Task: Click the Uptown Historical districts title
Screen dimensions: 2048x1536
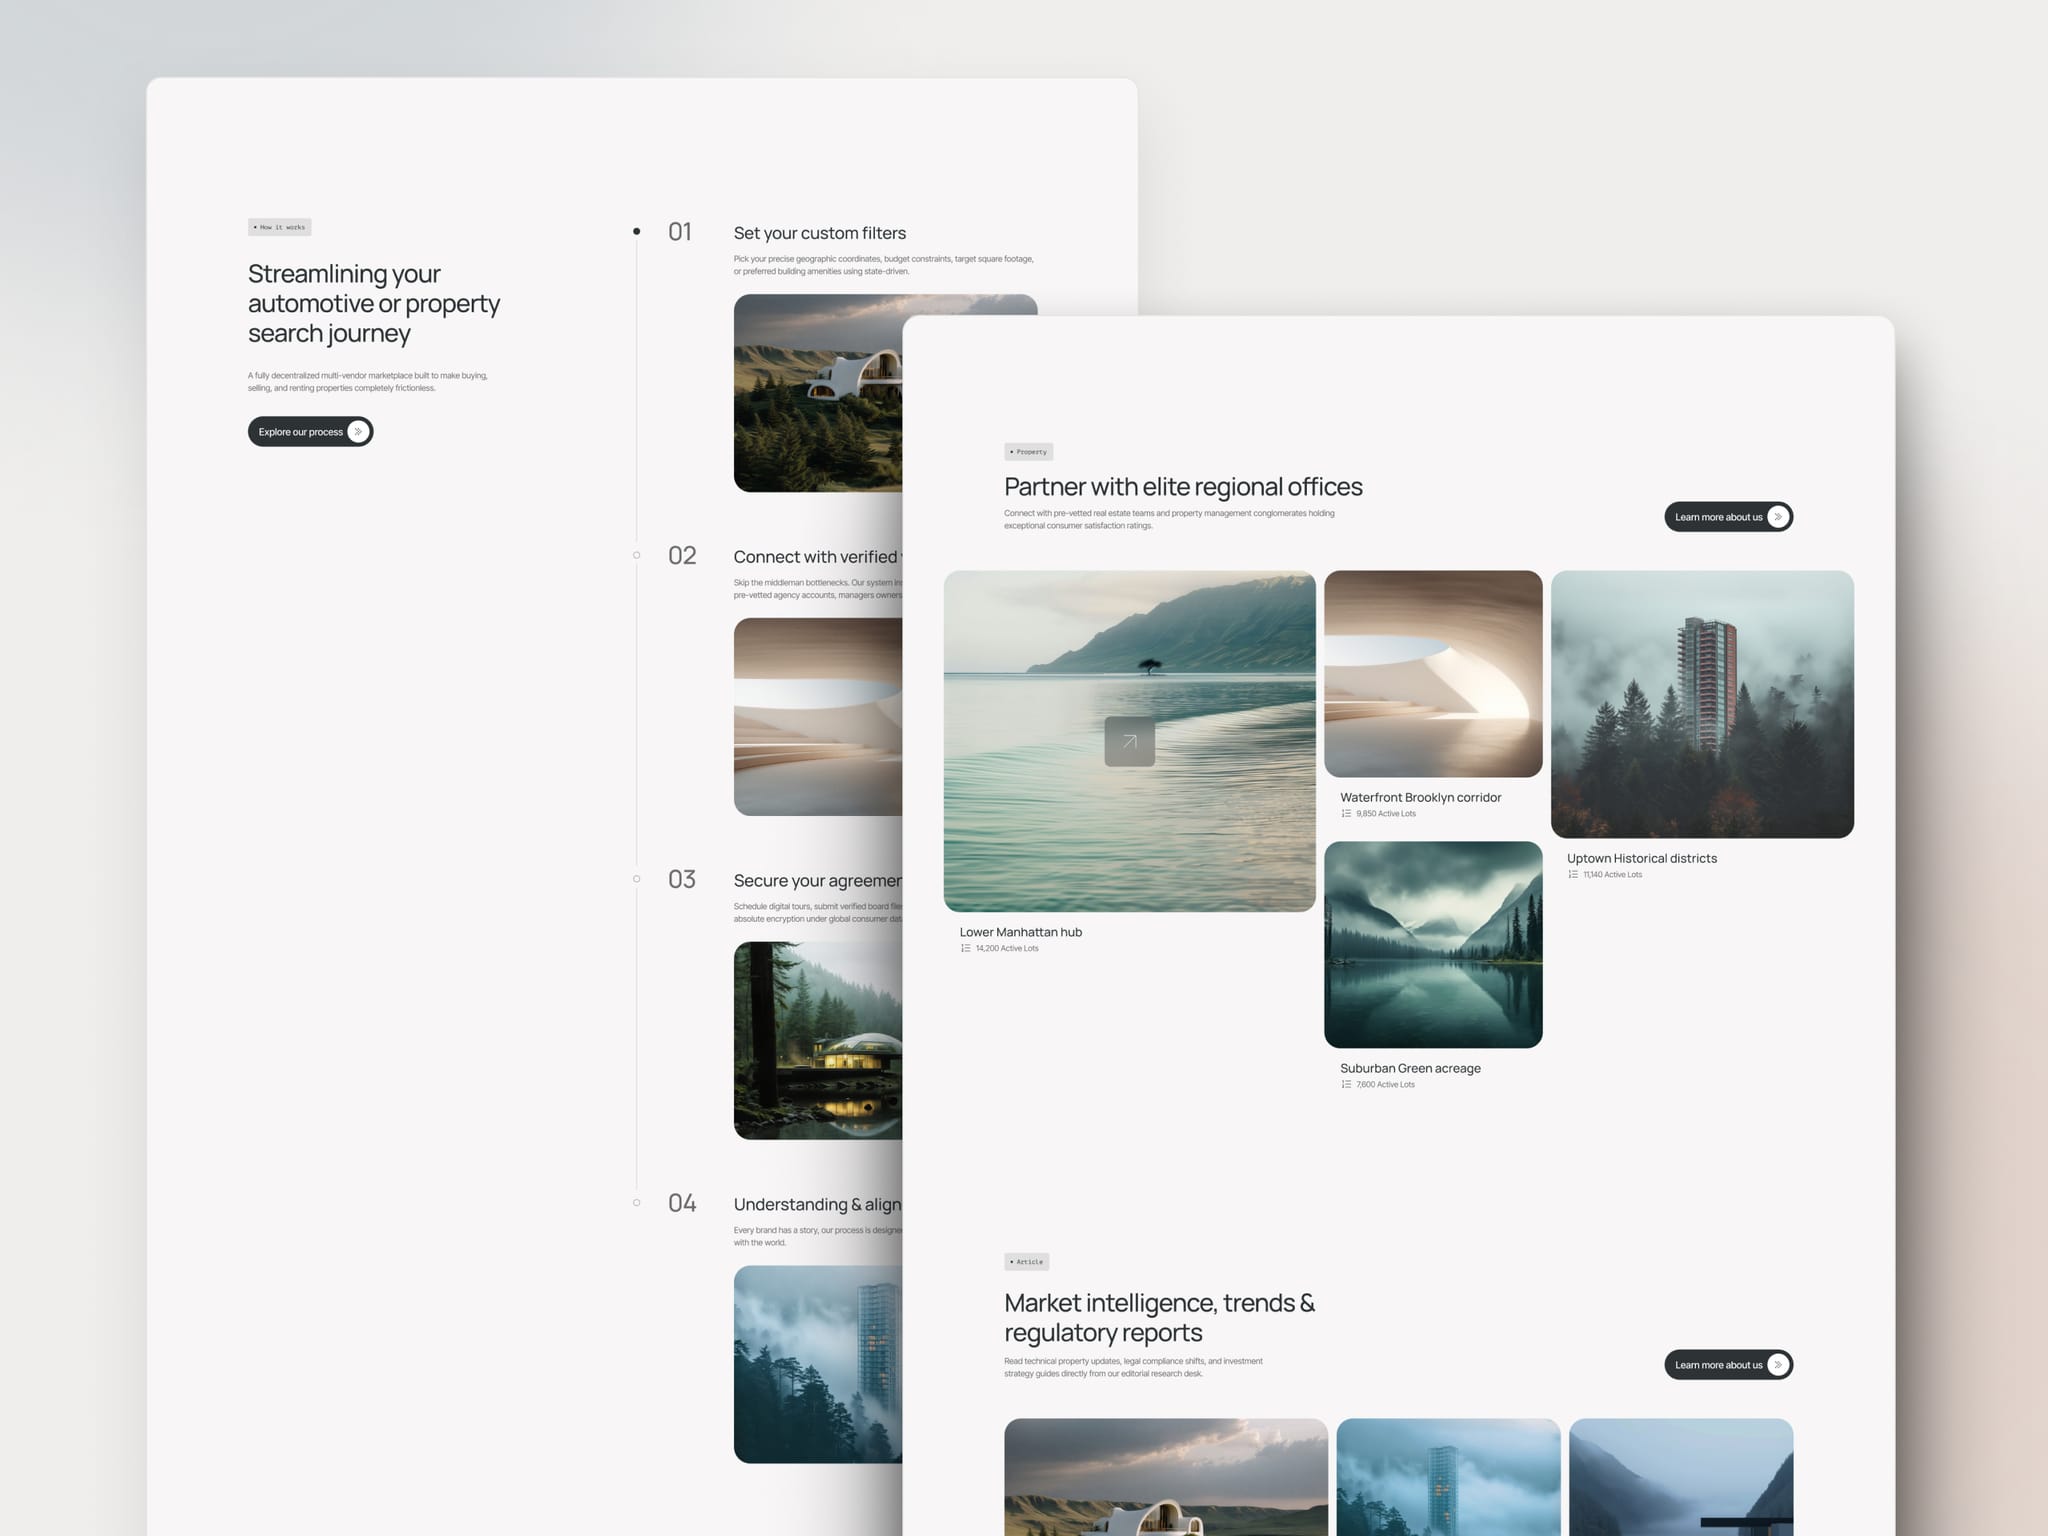Action: (1642, 858)
